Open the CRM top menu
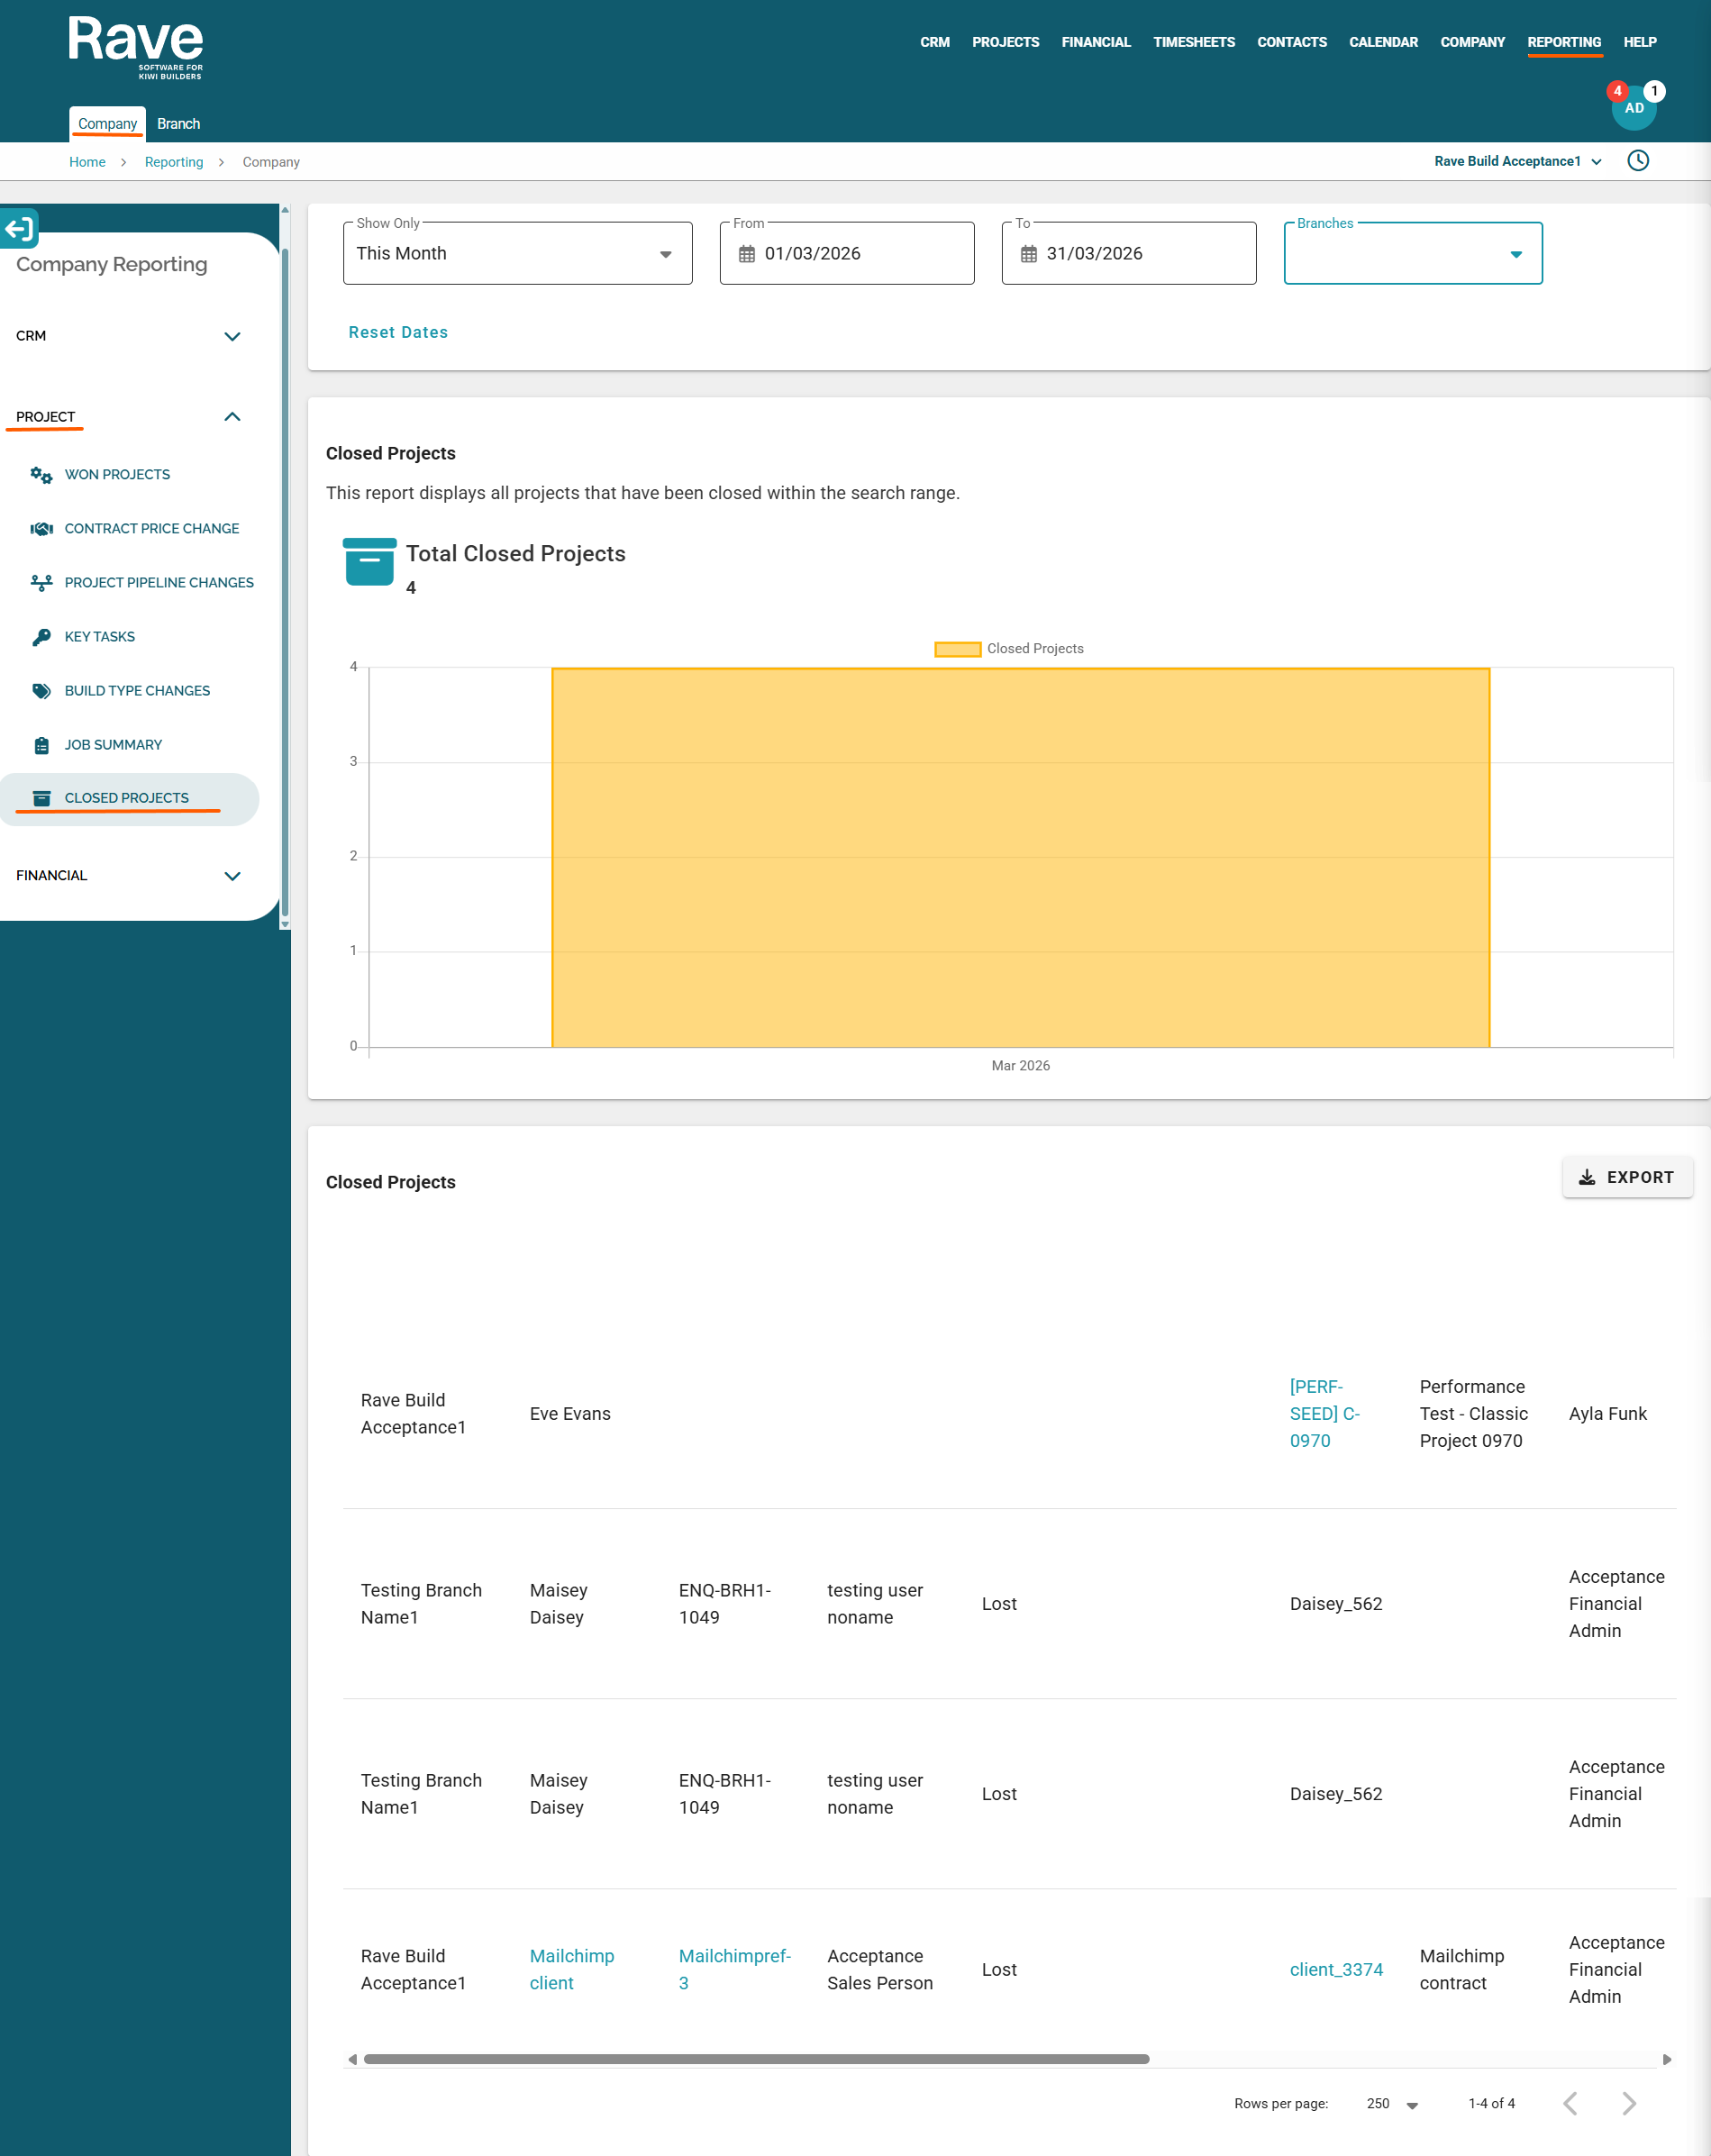 click(x=935, y=42)
